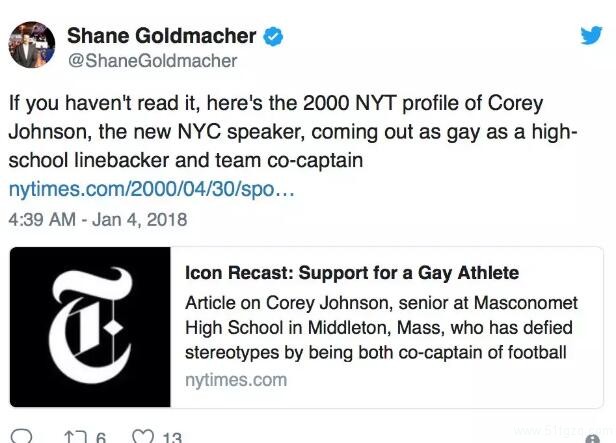Open the "Icon Recast: Support for a Gay Athlete" headline
This screenshot has width=616, height=443.
pyautogui.click(x=352, y=273)
